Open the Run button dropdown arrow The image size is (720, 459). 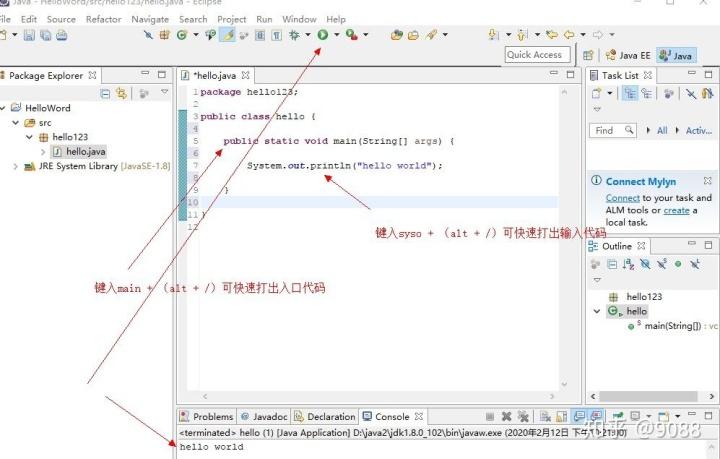(x=337, y=34)
